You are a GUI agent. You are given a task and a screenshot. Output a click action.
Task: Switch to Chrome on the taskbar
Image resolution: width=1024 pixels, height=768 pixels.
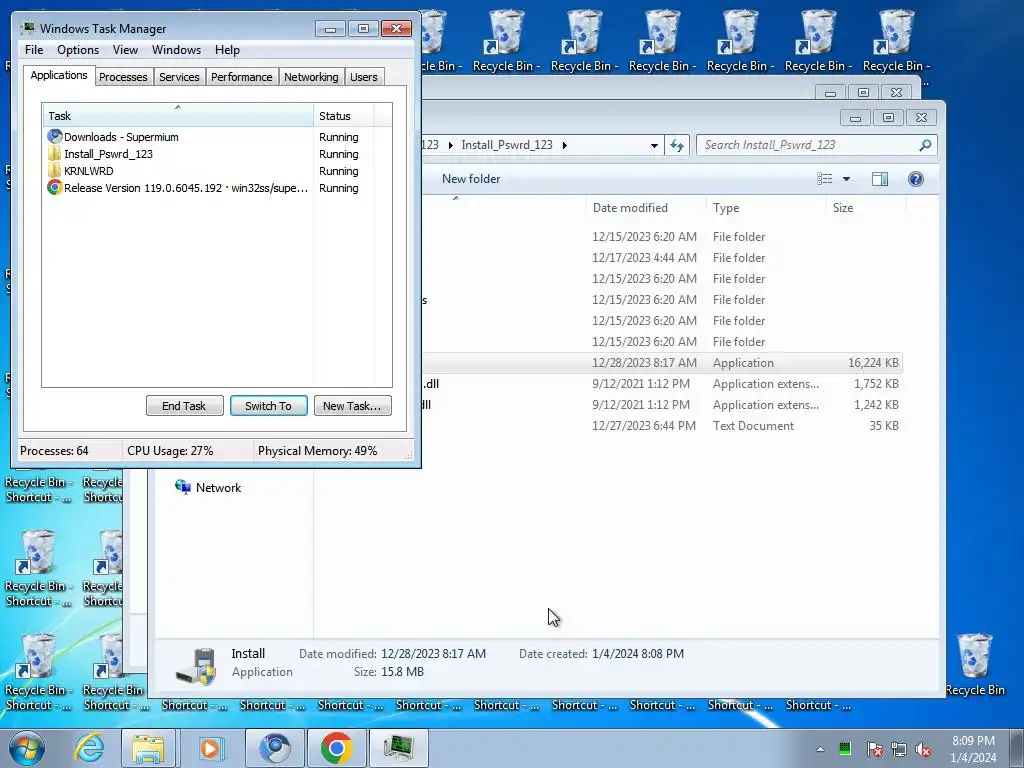pos(336,748)
